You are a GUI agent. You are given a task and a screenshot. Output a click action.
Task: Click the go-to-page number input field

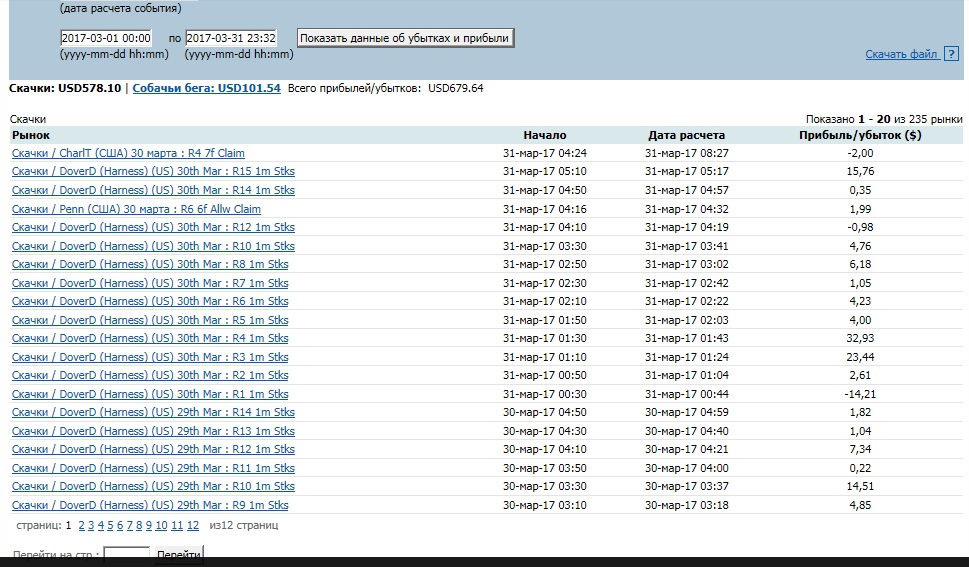coord(126,552)
